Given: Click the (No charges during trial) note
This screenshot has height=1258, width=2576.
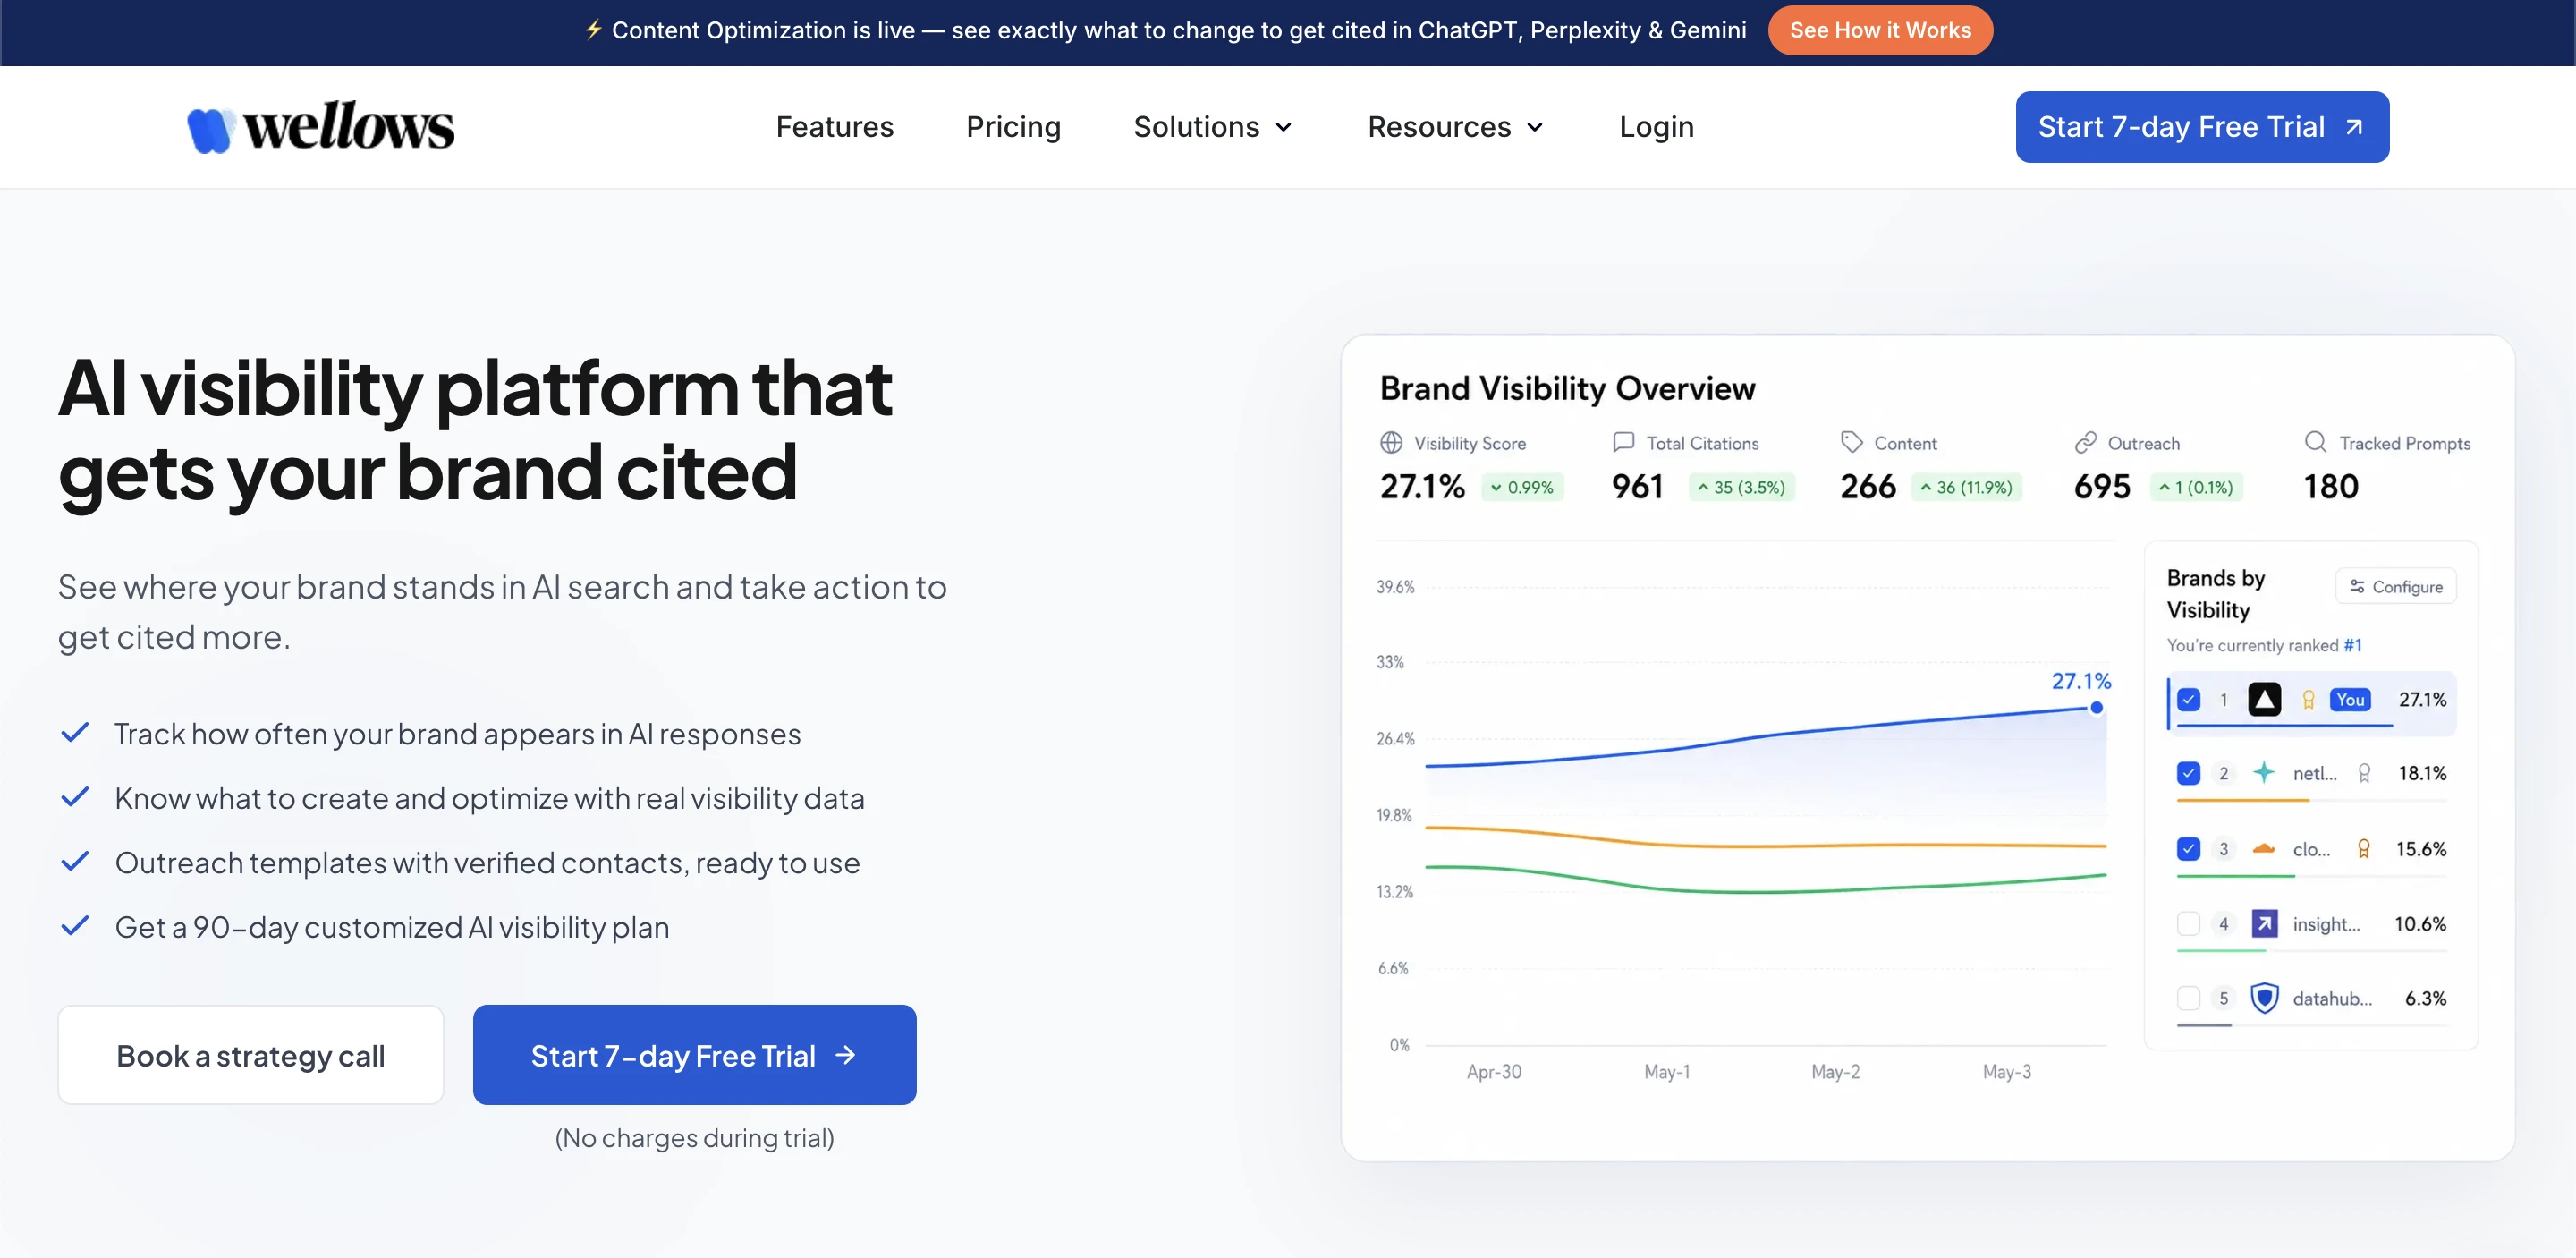Looking at the screenshot, I should (694, 1137).
